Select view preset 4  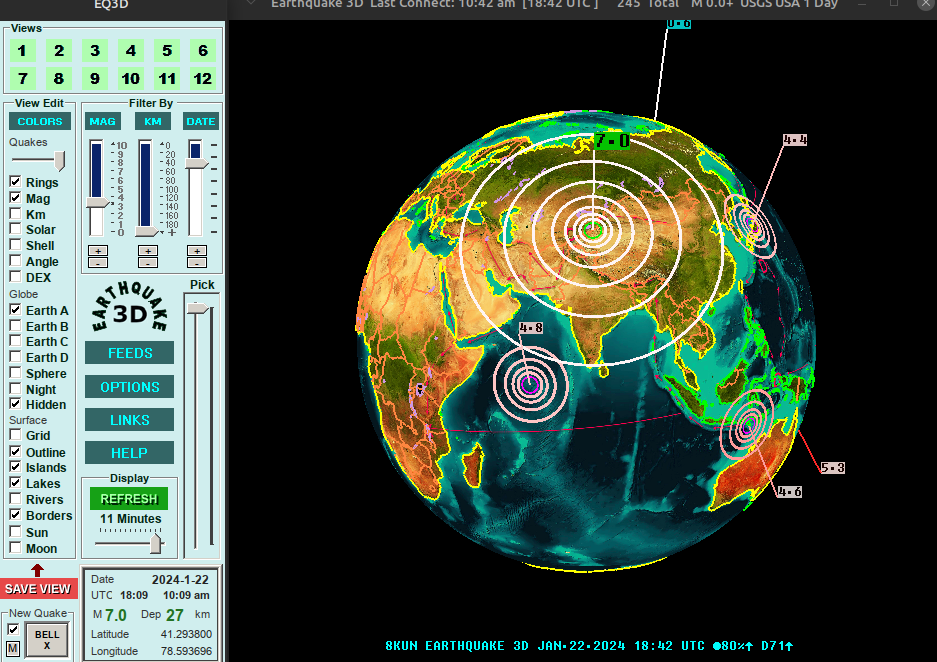(131, 51)
